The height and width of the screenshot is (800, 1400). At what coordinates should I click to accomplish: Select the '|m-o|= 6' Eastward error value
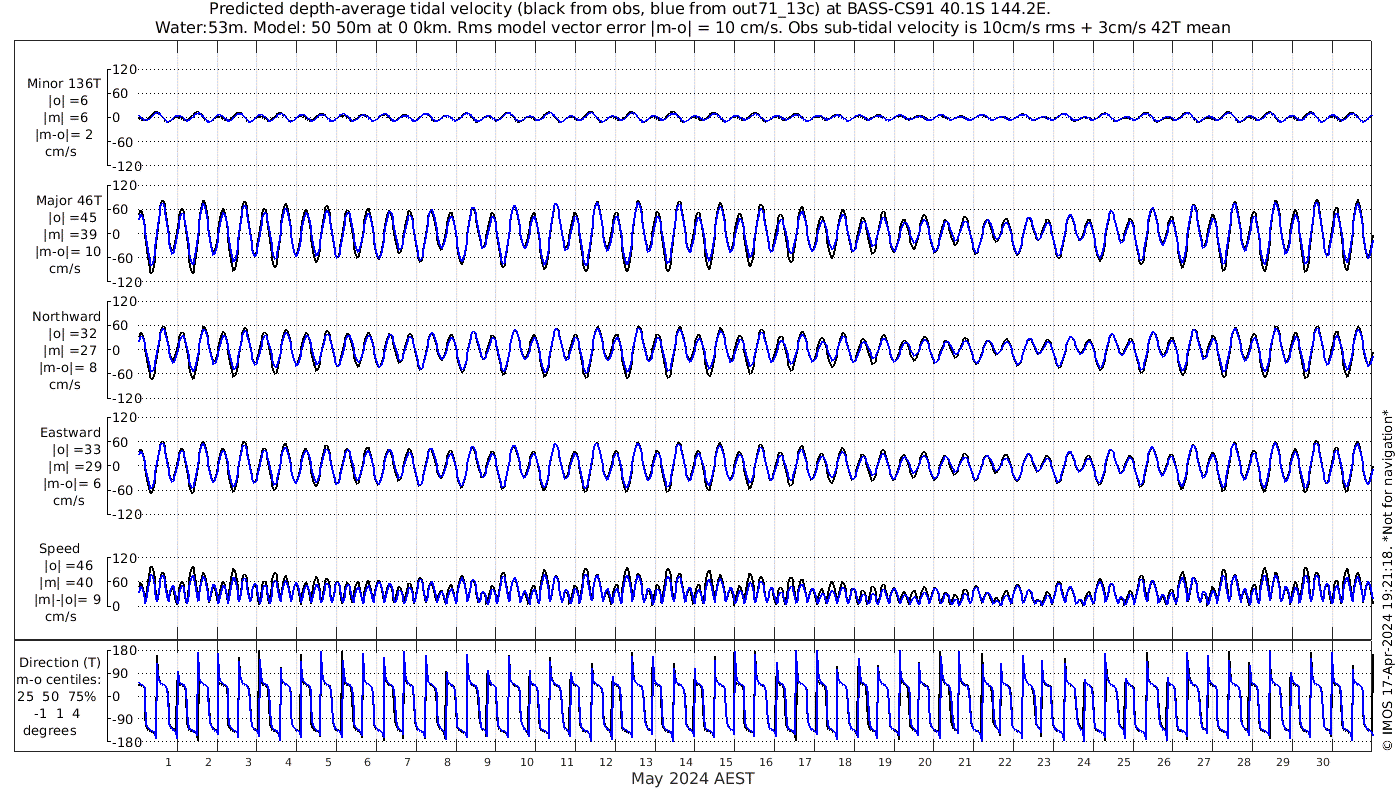click(x=71, y=484)
